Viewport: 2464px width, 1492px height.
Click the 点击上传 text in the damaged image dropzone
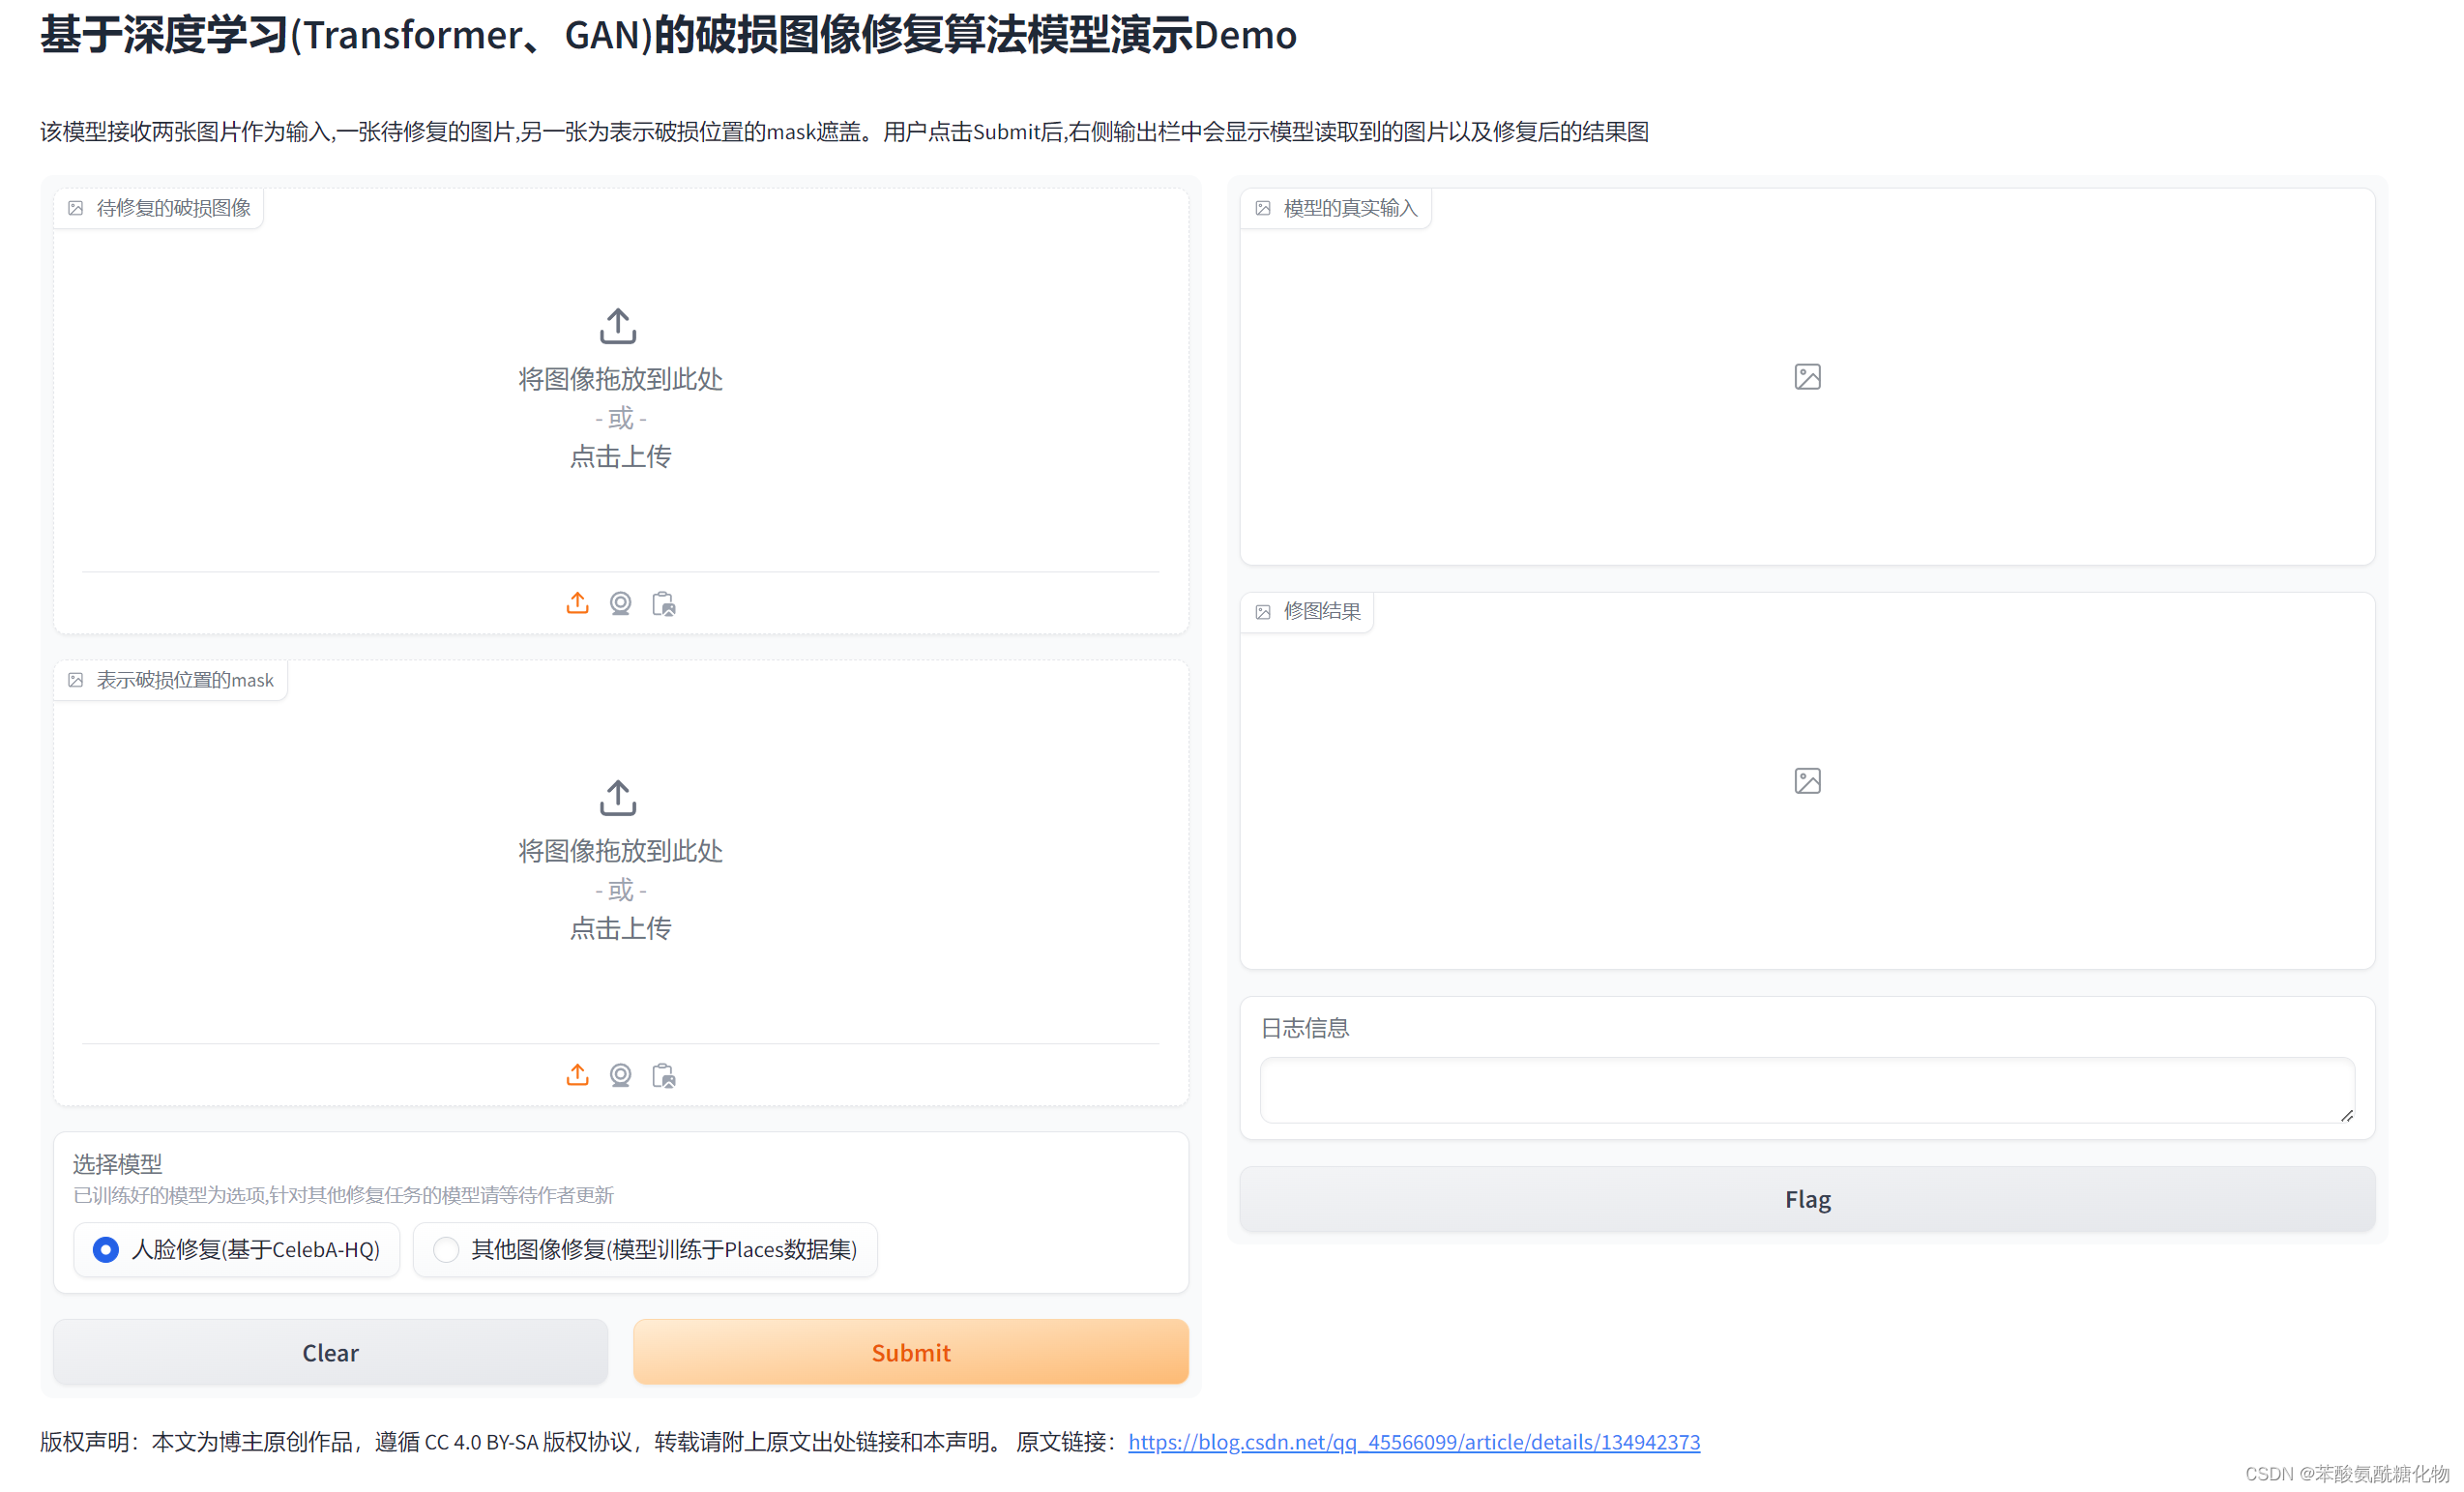[620, 456]
